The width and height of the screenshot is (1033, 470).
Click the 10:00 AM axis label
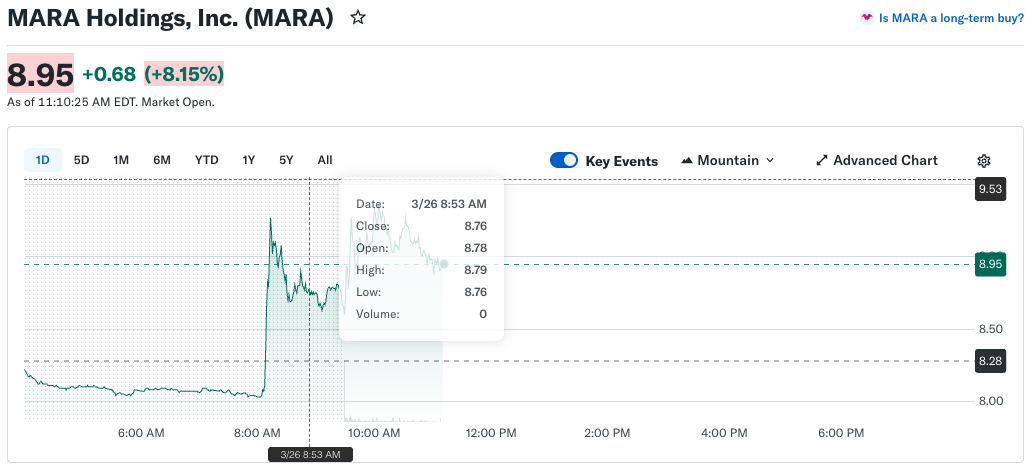tap(374, 433)
